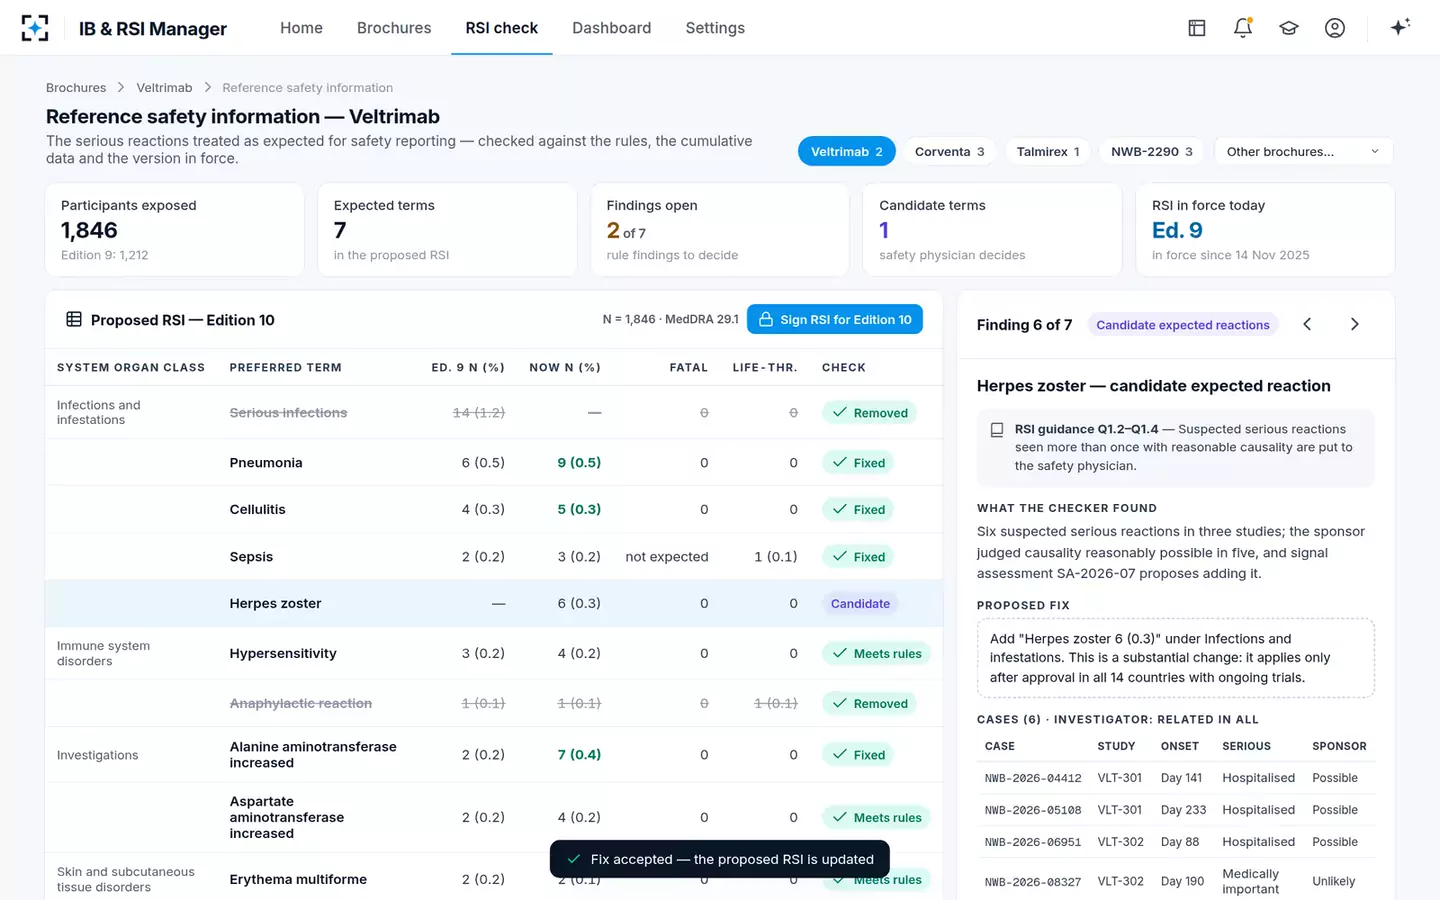This screenshot has width=1440, height=900.
Task: Go to the Settings tab
Action: [715, 28]
